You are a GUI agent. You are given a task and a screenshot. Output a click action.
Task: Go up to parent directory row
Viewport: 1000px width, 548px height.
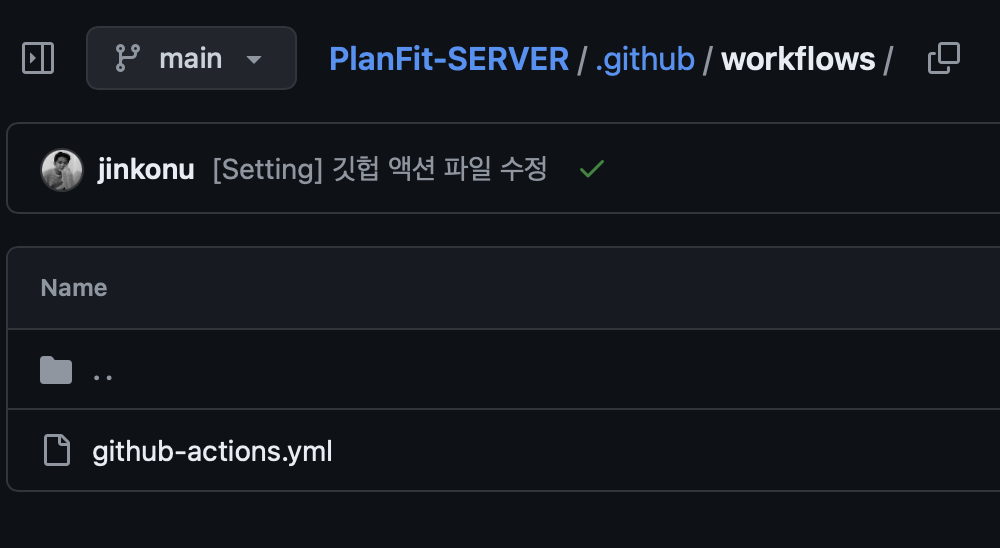[x=504, y=369]
